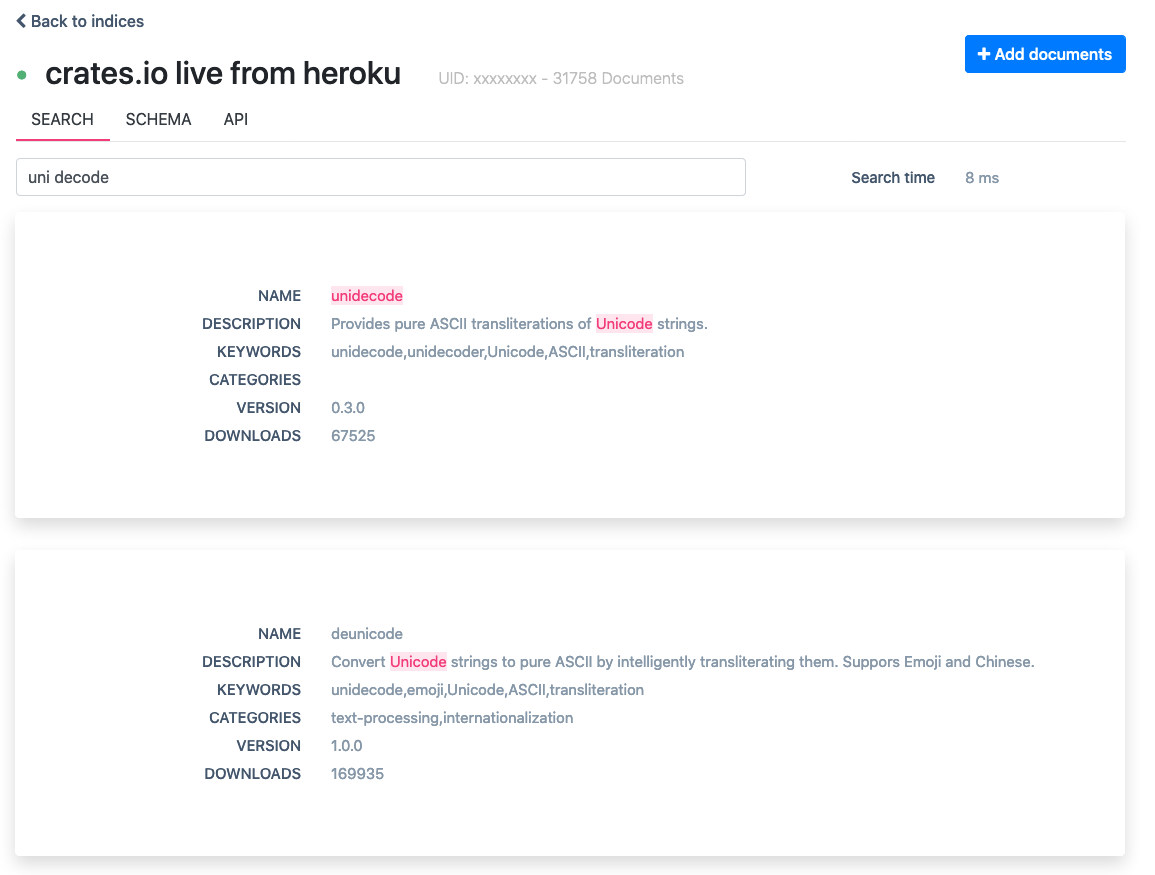1155x875 pixels.
Task: Select the UID and 31758 Documents text
Action: (561, 78)
